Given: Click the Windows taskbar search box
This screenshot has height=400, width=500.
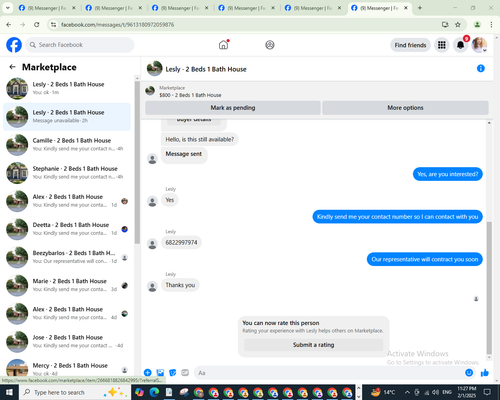Looking at the screenshot, I should click(75, 392).
